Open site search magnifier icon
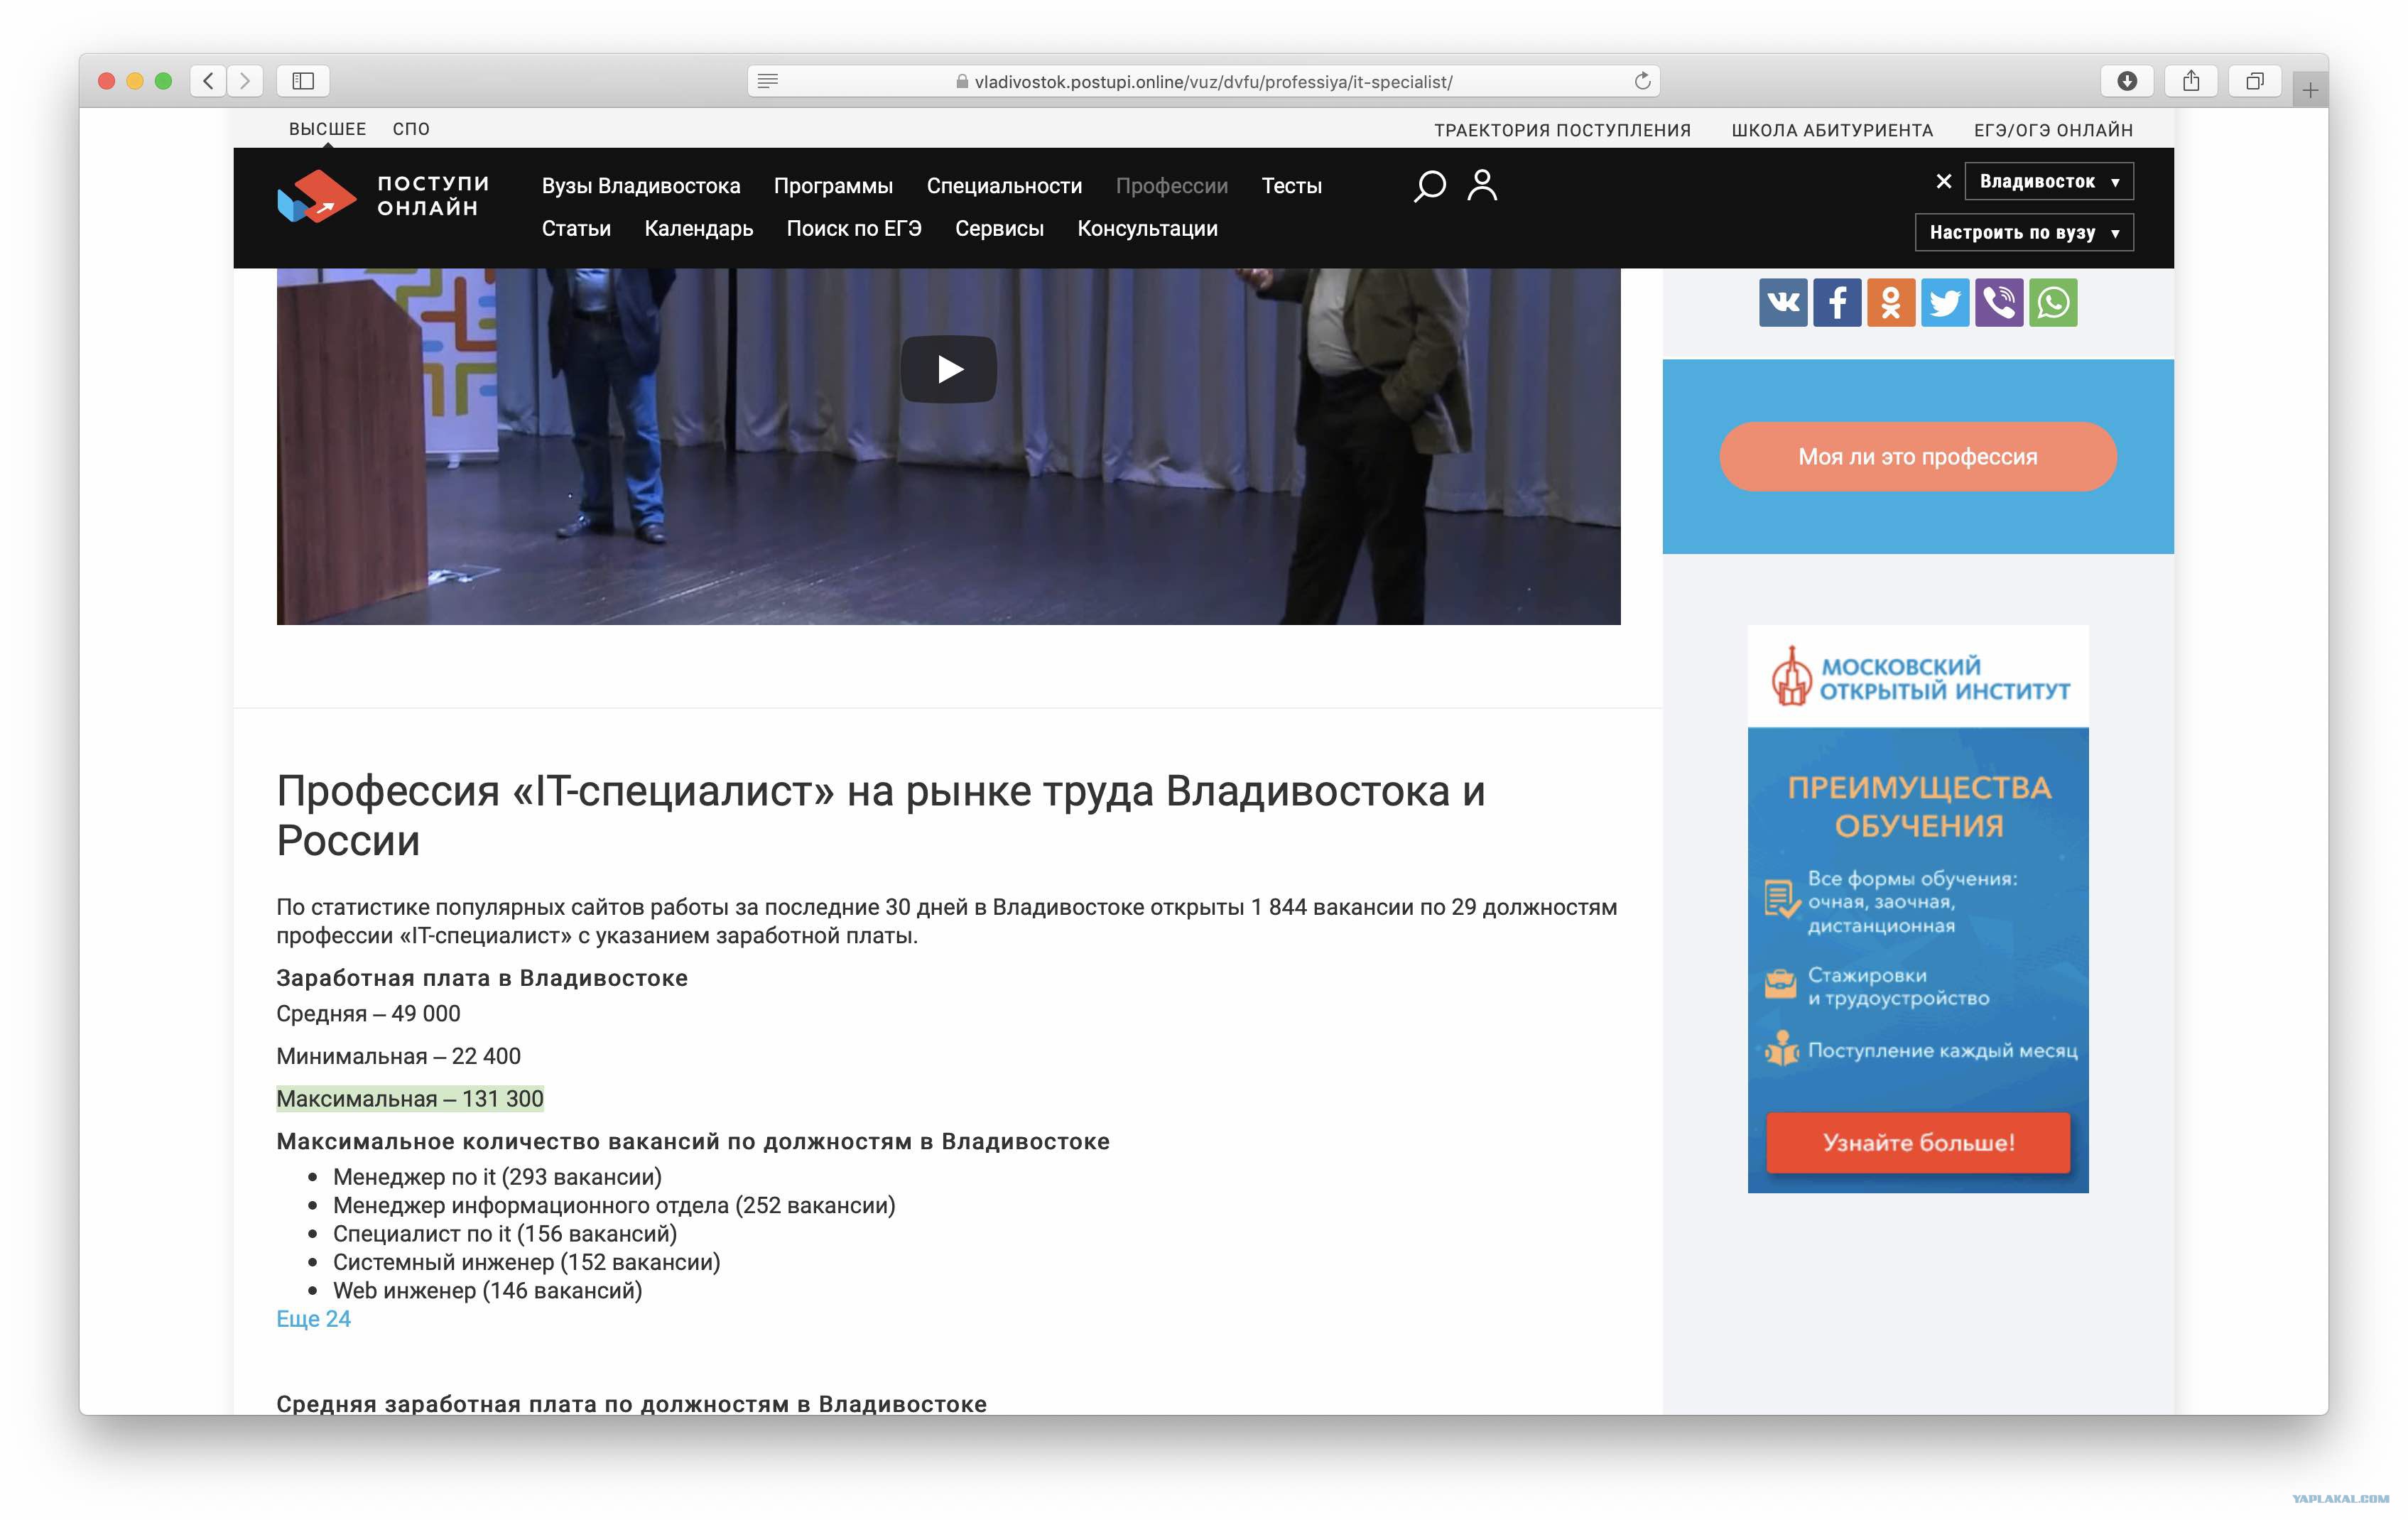Image resolution: width=2408 pixels, height=1520 pixels. point(1430,186)
